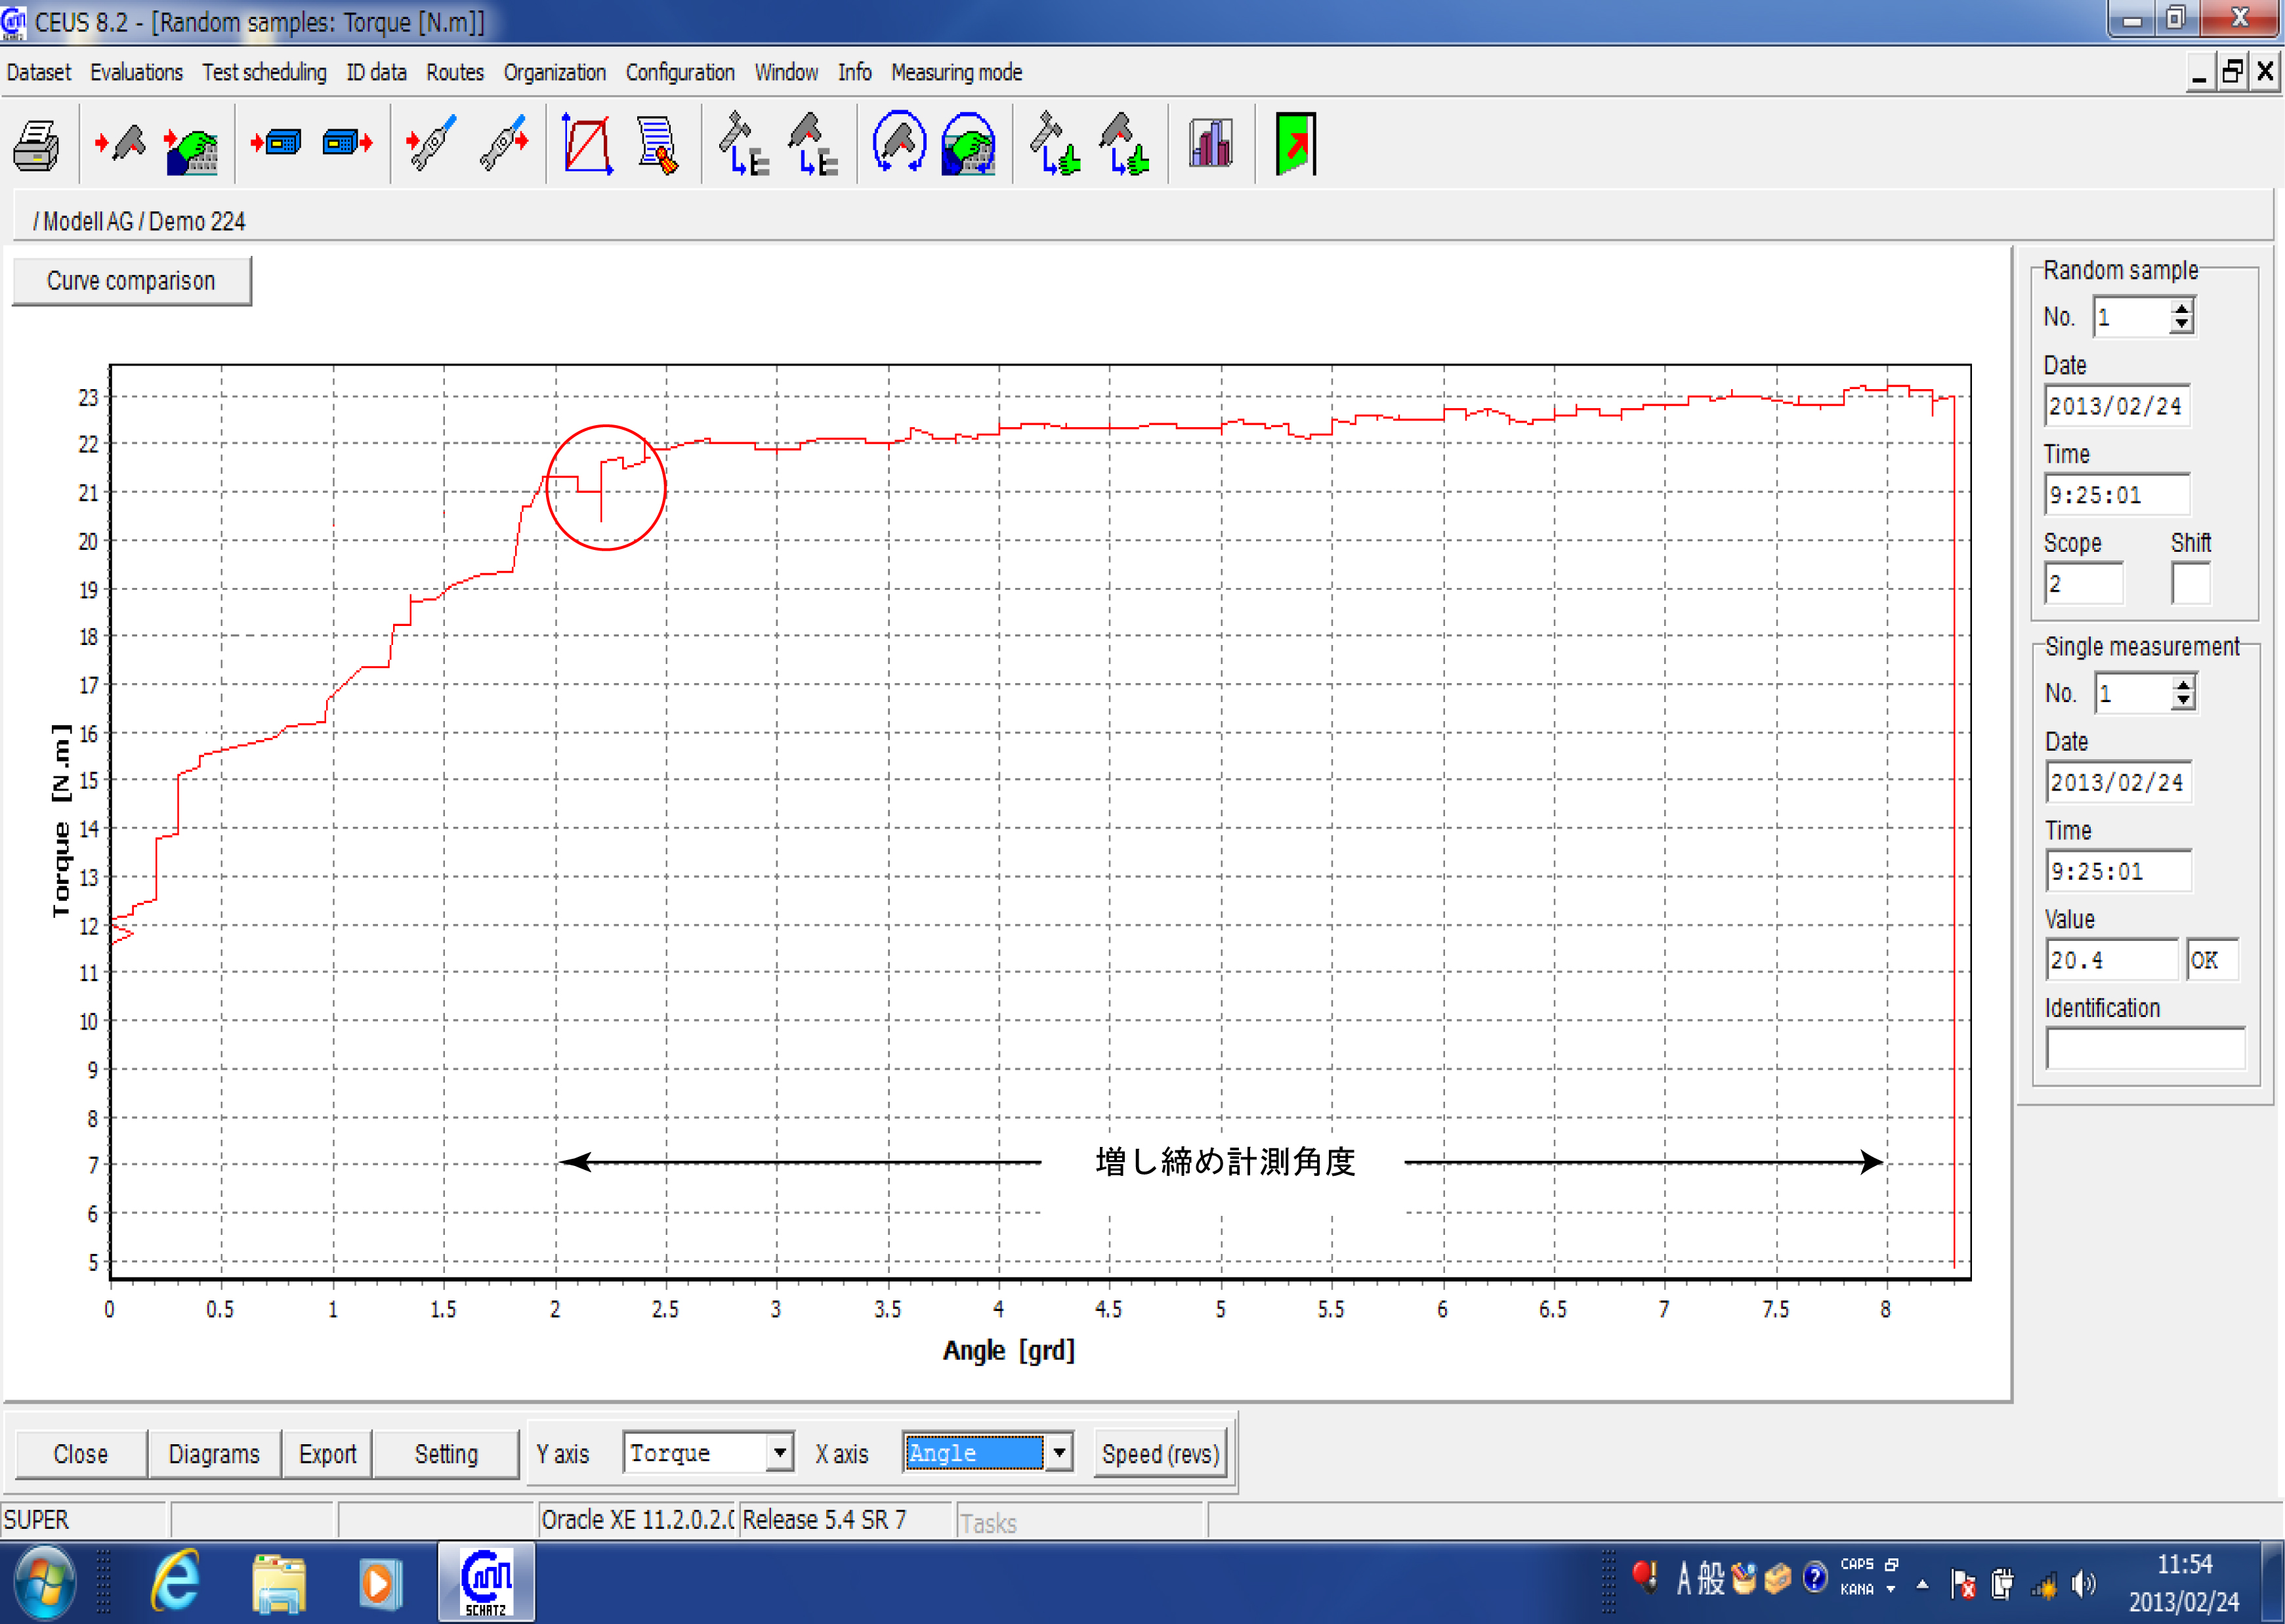
Task: Open the Evaluations menu
Action: point(136,72)
